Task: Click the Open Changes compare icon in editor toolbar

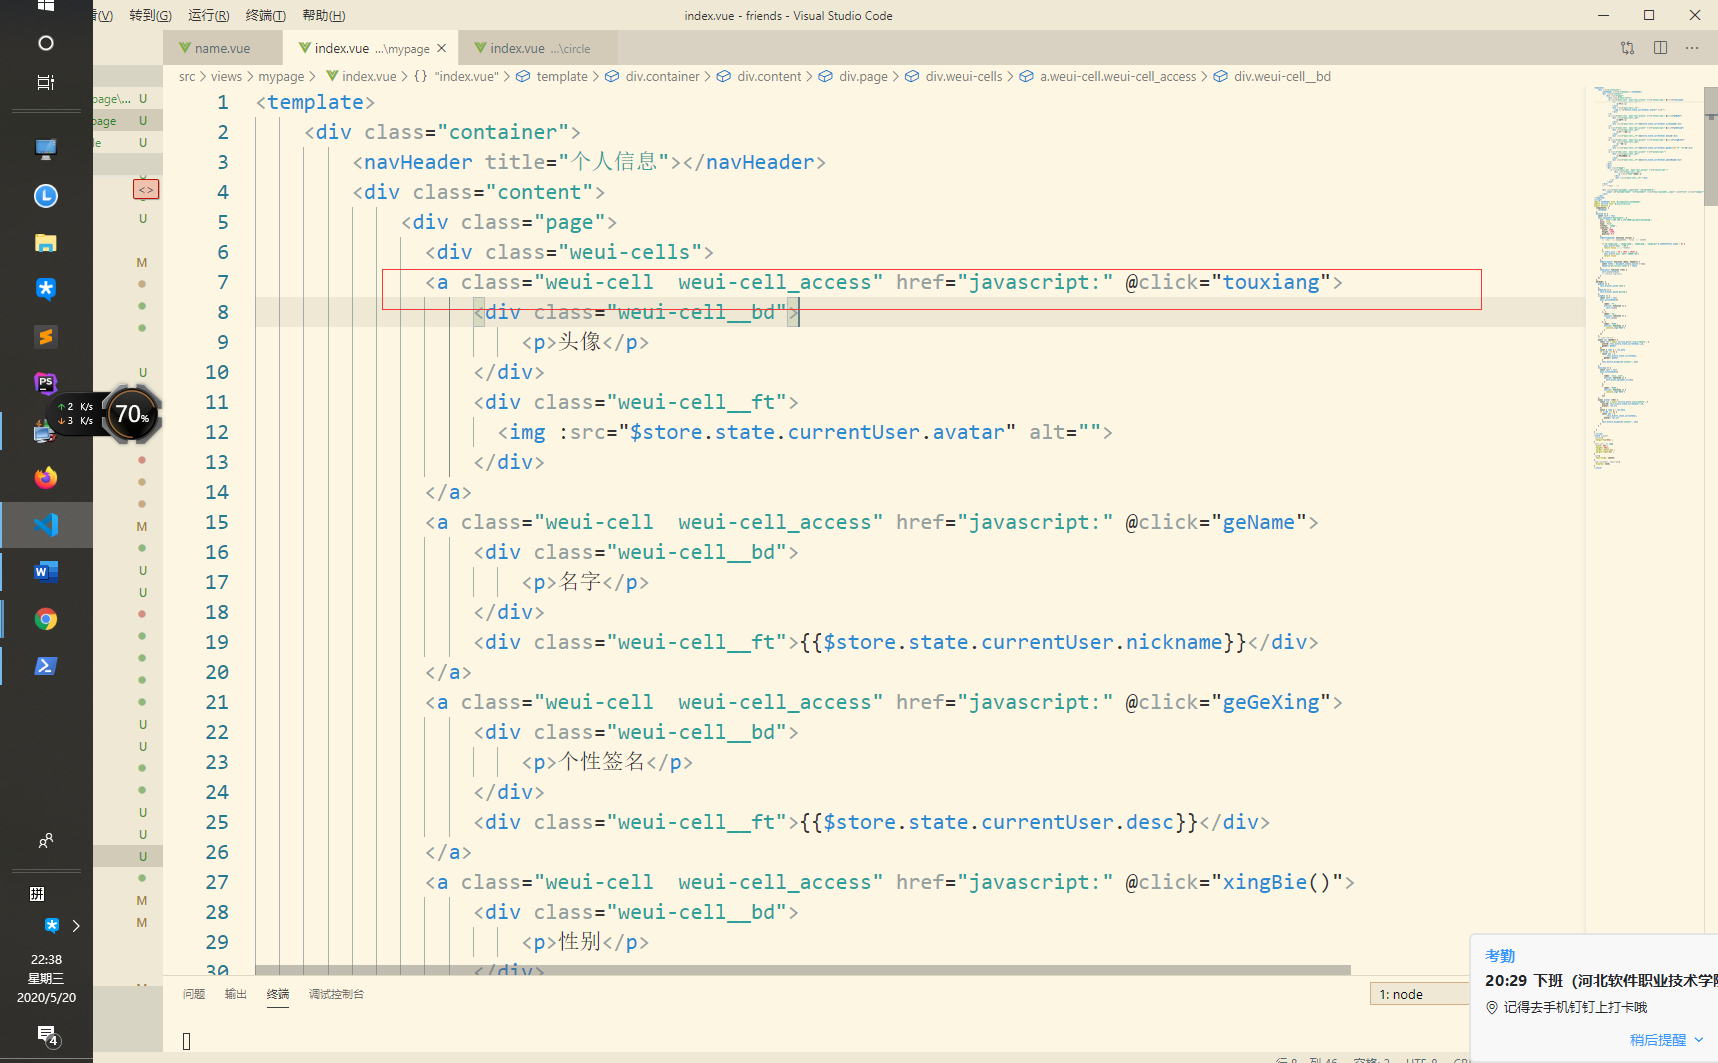Action: point(1627,47)
